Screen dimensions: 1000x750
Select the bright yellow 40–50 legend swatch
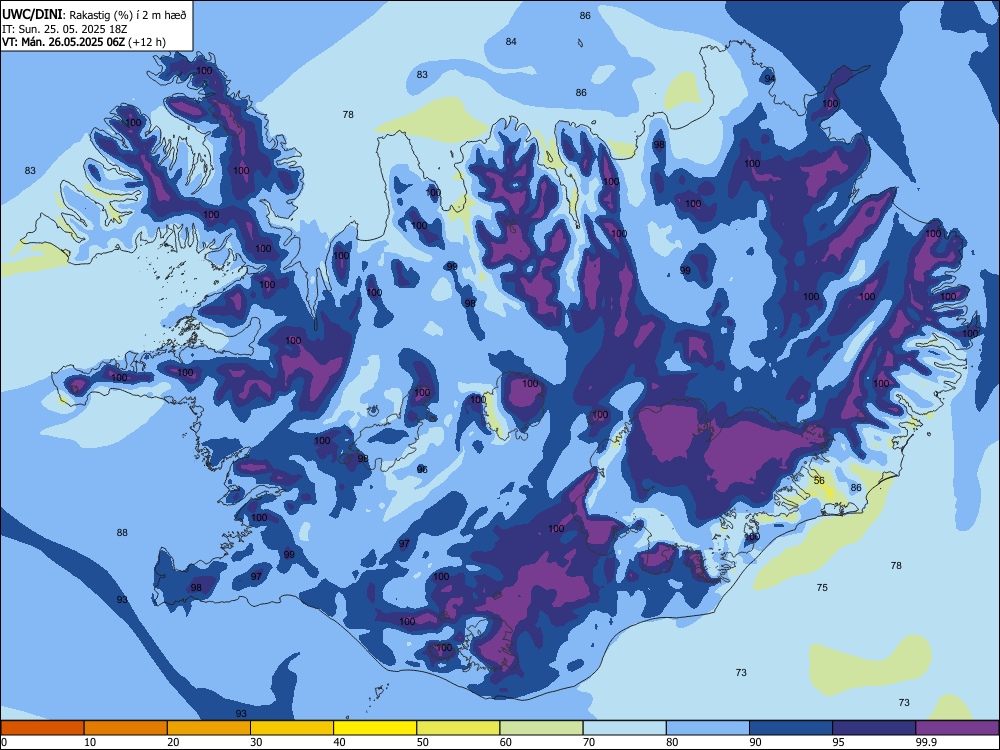point(375,728)
